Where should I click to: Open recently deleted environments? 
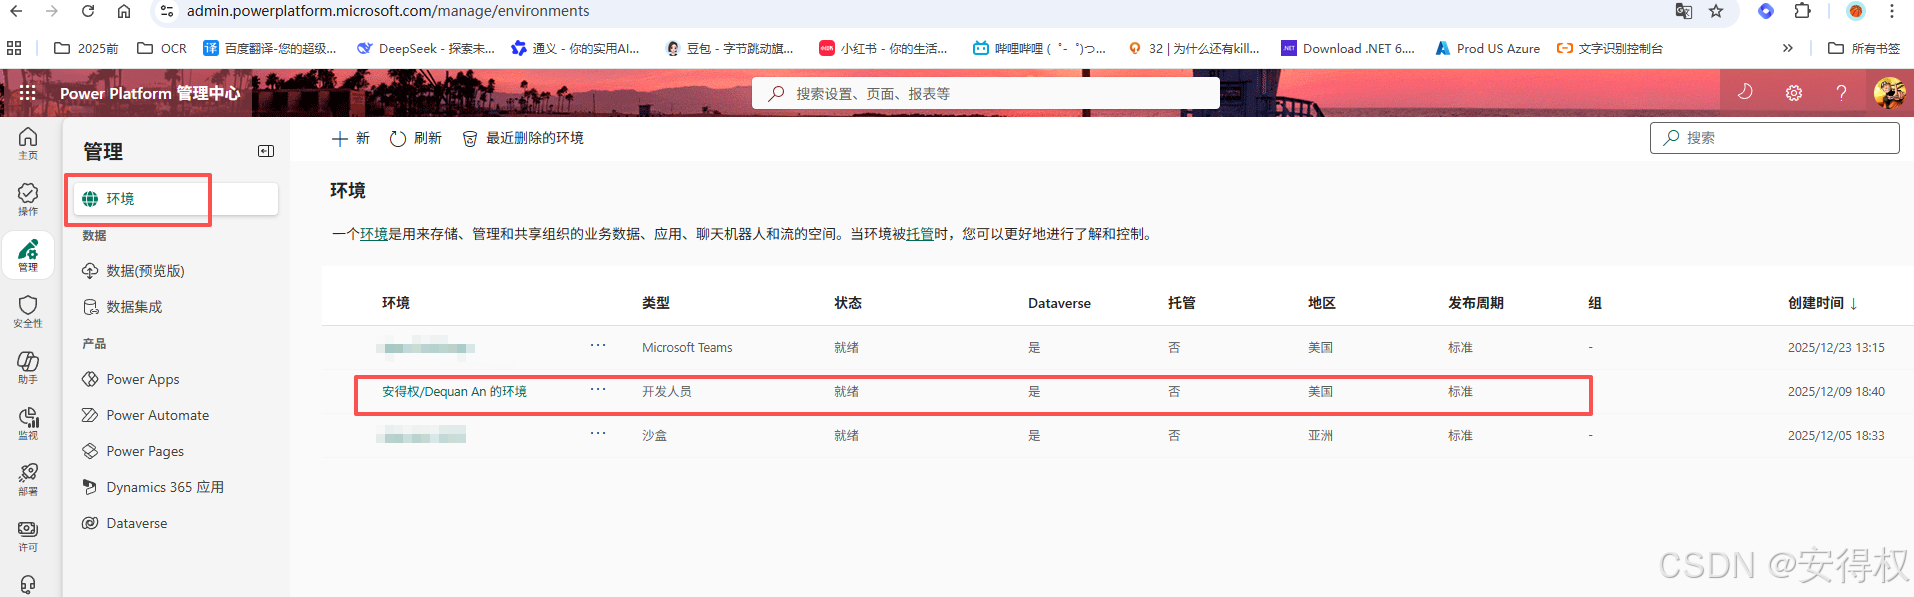(x=523, y=138)
